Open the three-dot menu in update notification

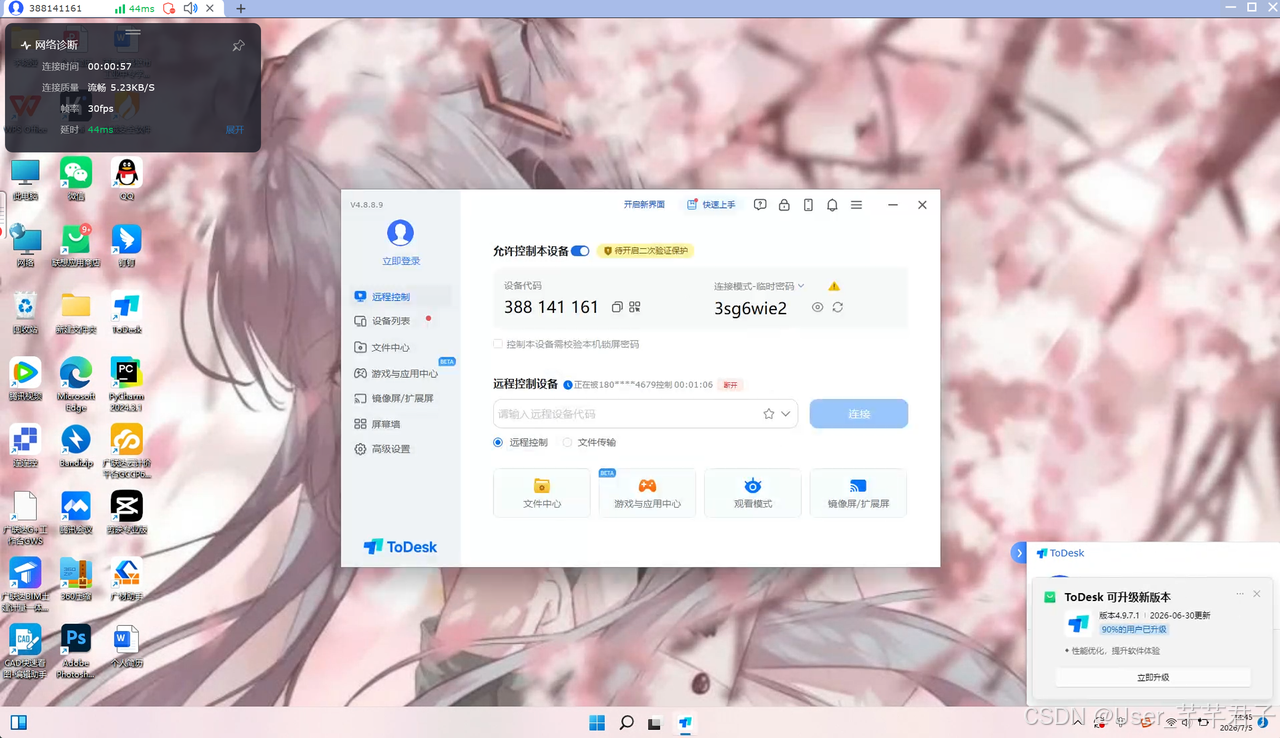pos(1240,594)
